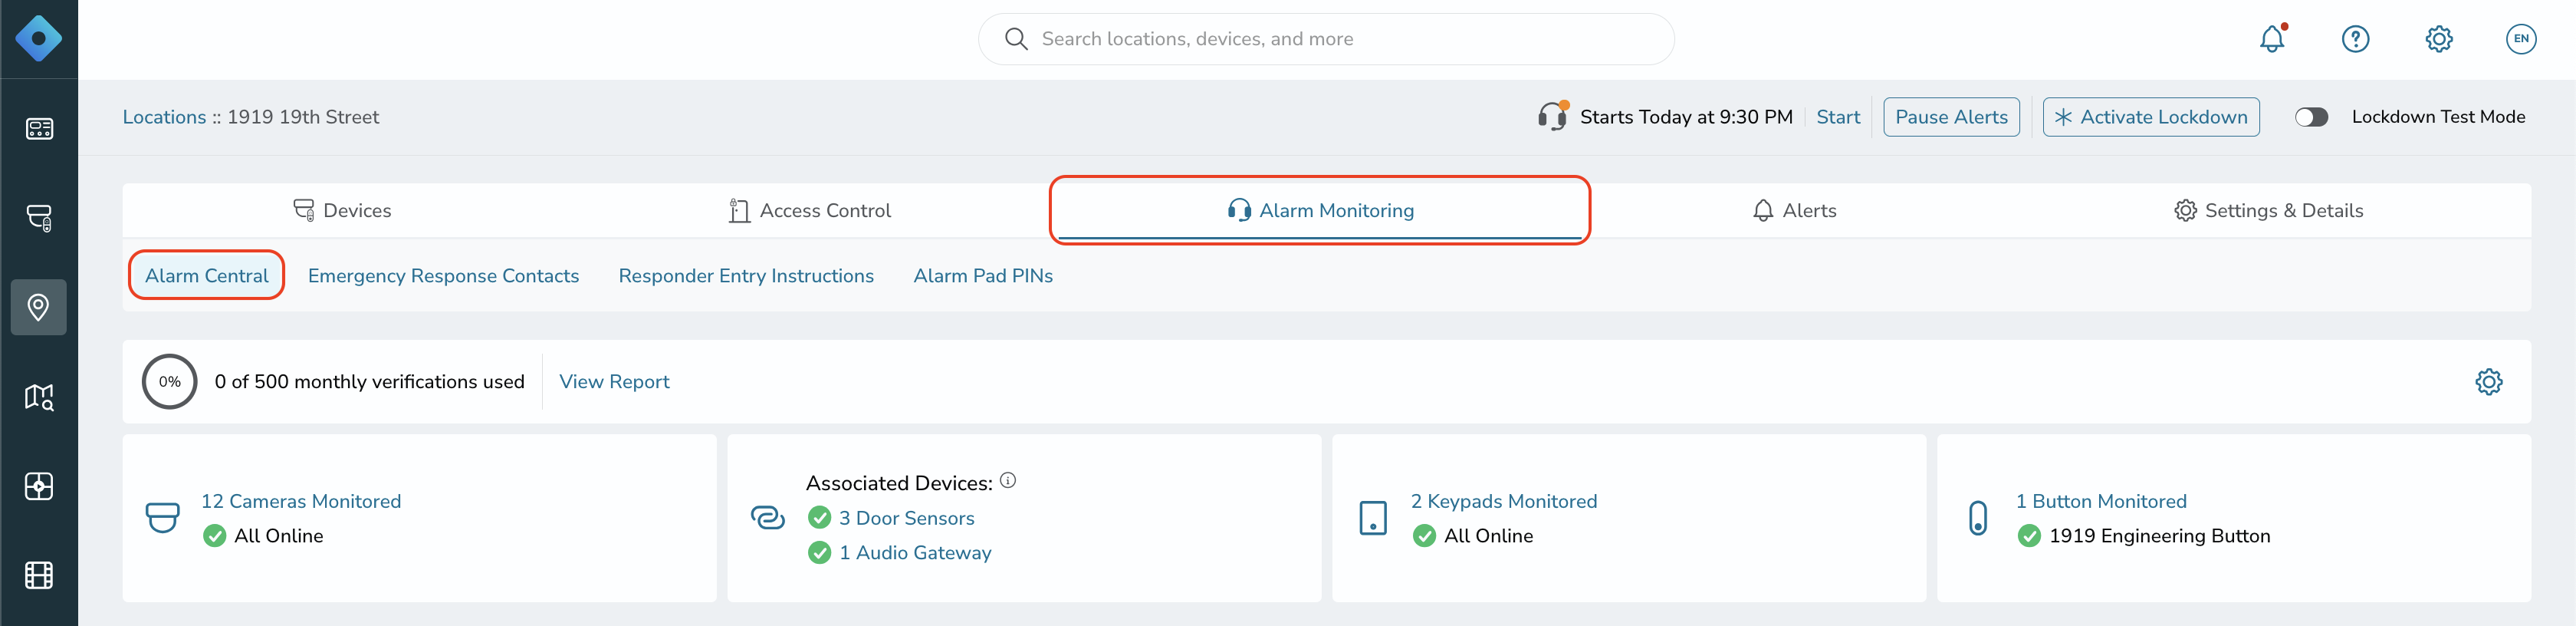Open global settings gear in top bar
This screenshot has width=2576, height=626.
(x=2438, y=39)
